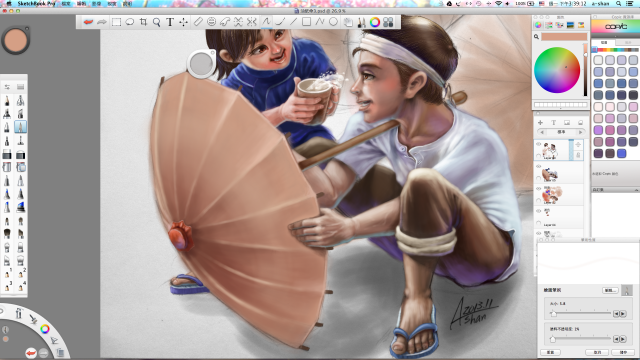The width and height of the screenshot is (640, 360).
Task: Click previous blend mode left arrow
Action: 542,132
